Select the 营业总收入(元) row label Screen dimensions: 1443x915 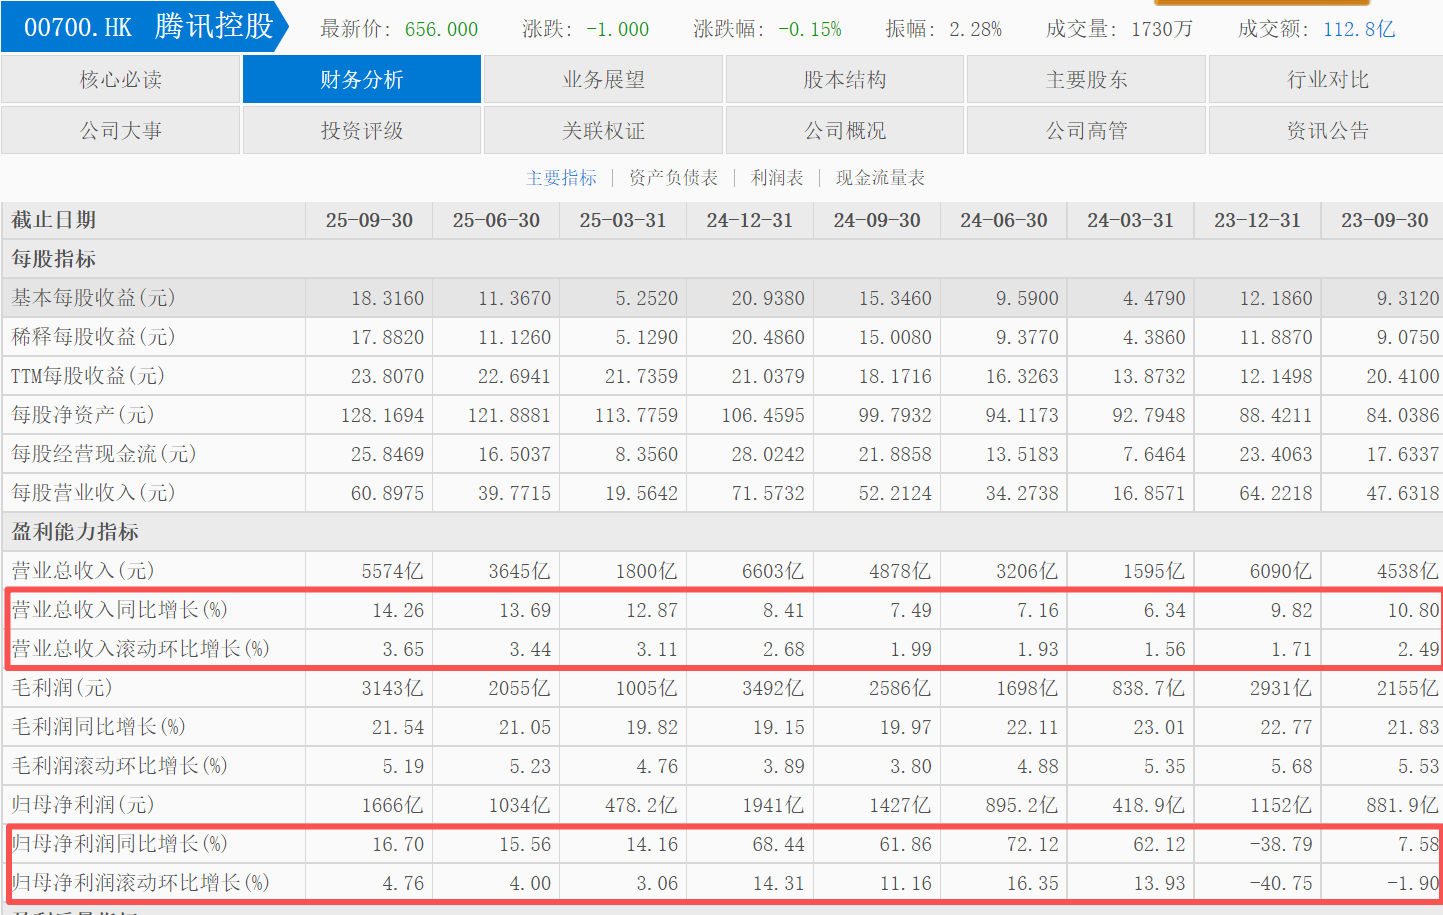83,571
